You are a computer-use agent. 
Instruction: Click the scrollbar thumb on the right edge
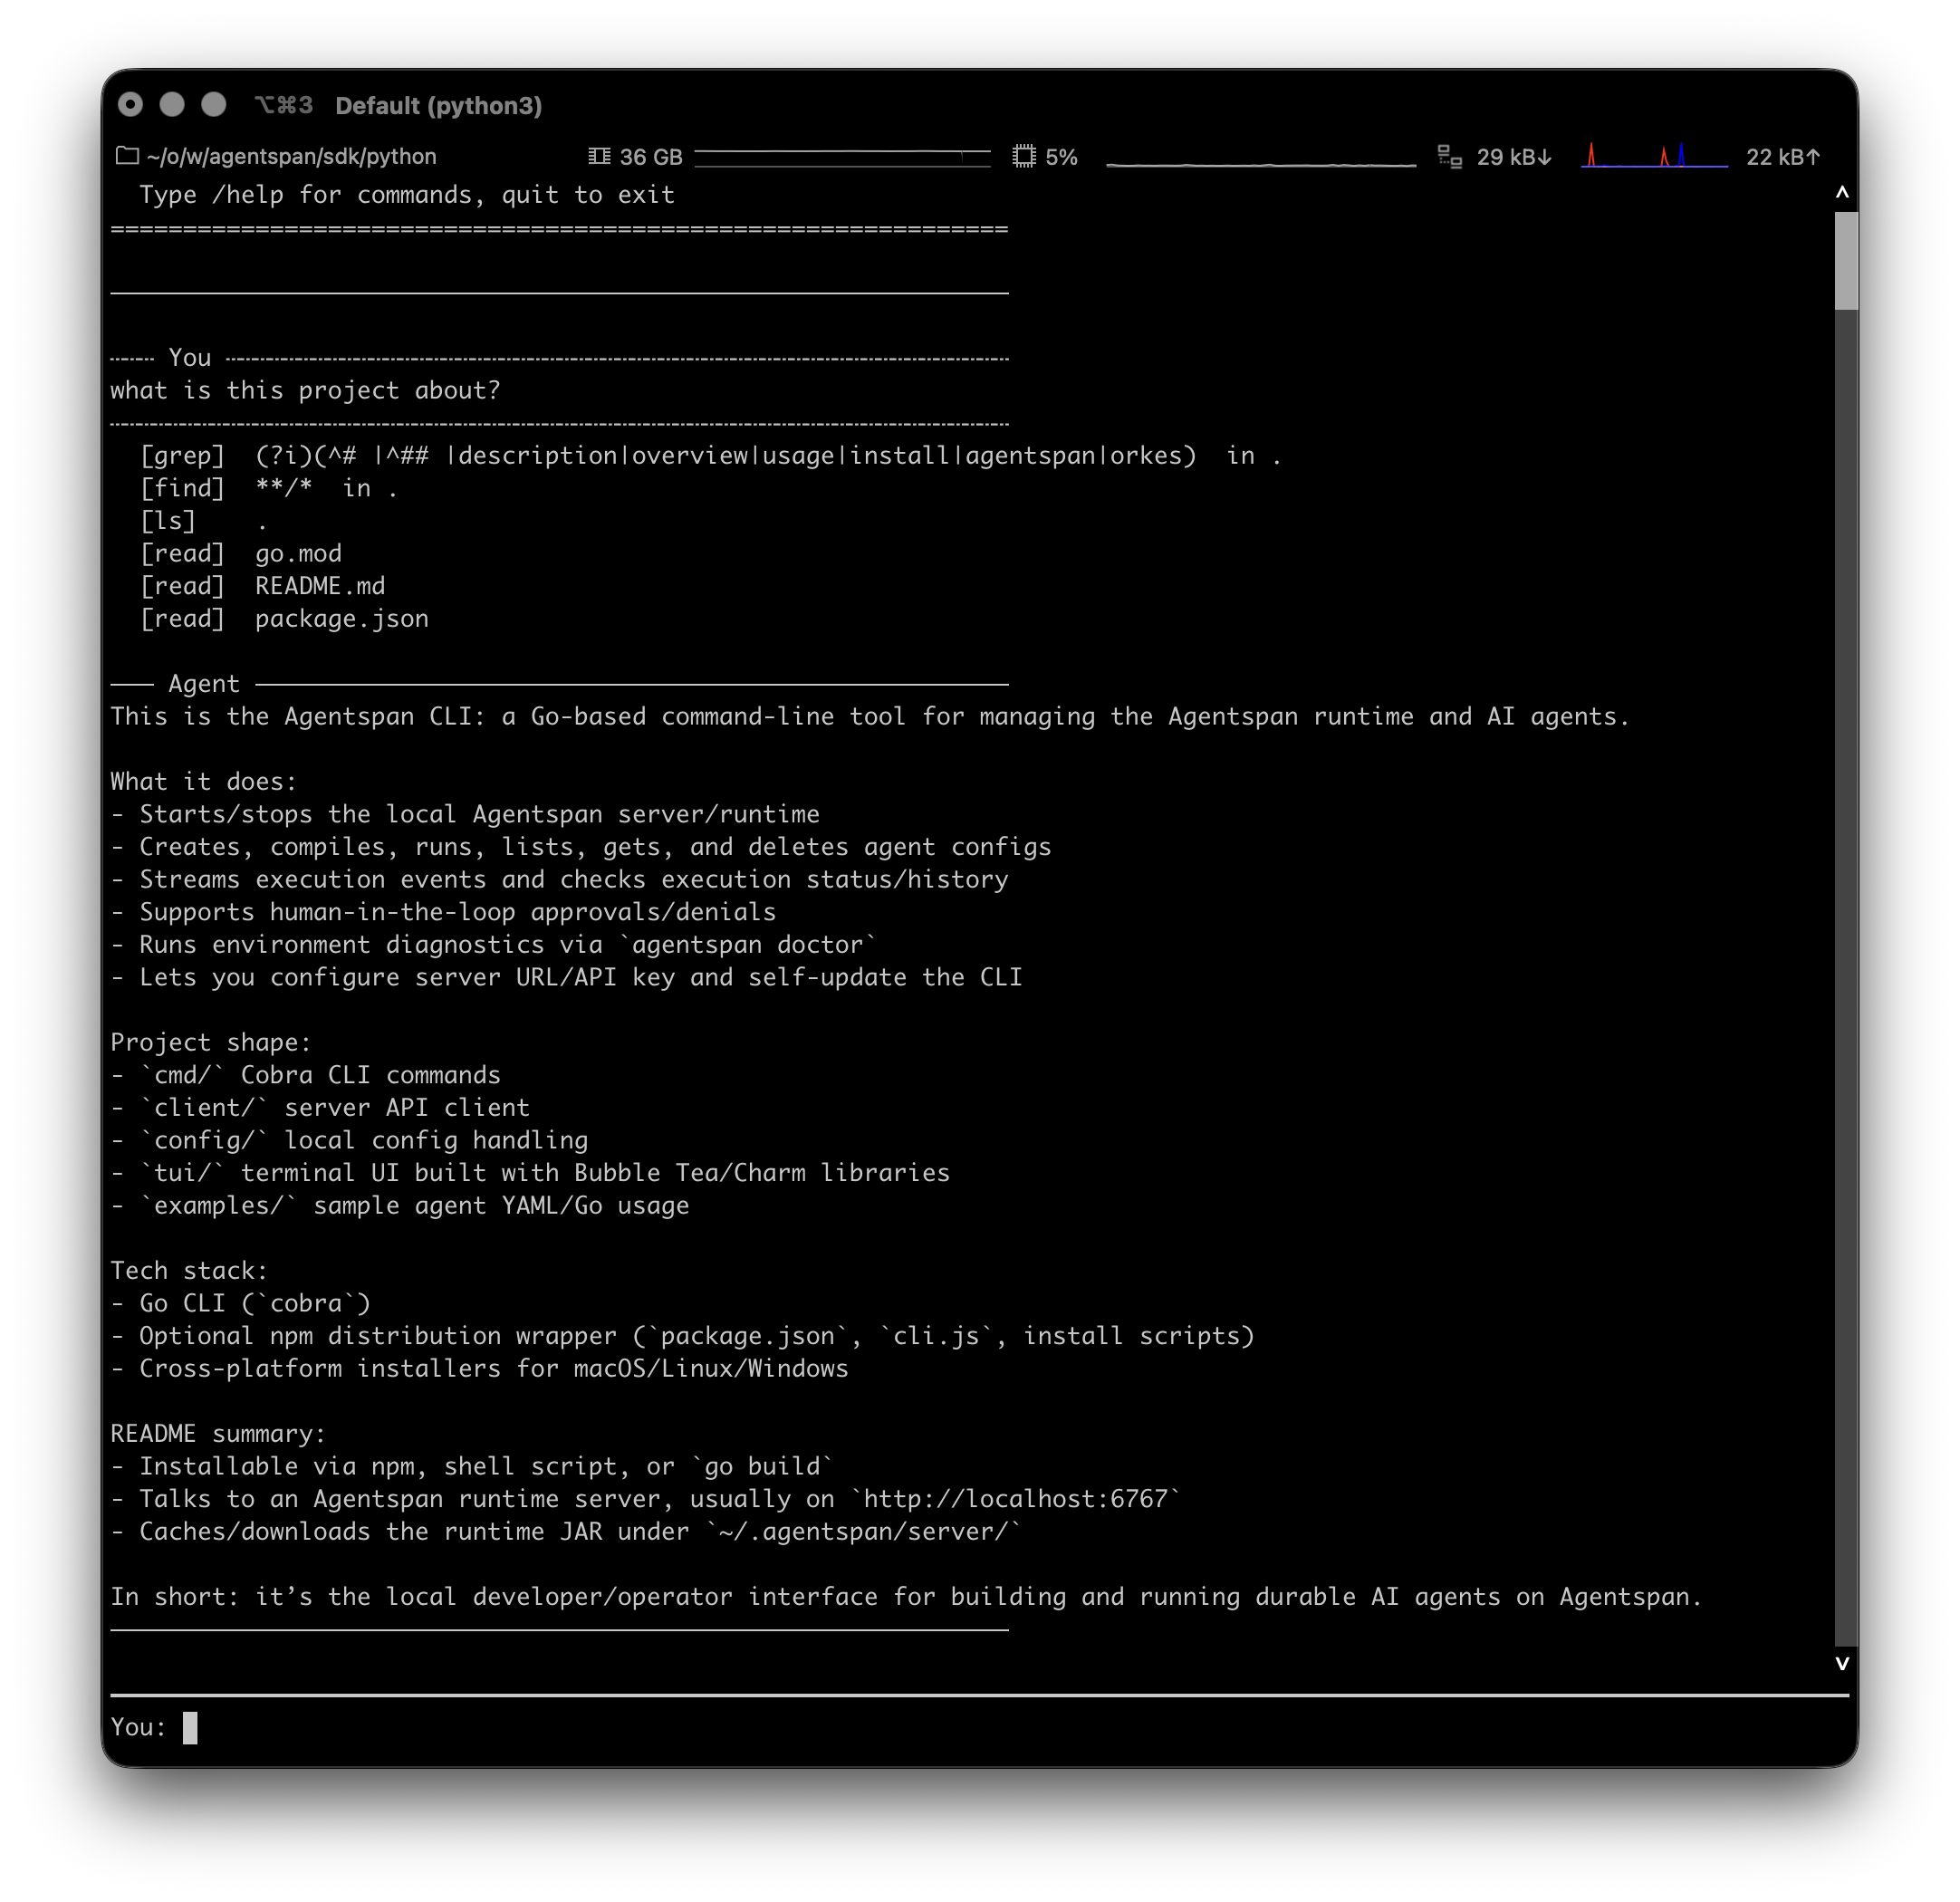click(x=1846, y=260)
